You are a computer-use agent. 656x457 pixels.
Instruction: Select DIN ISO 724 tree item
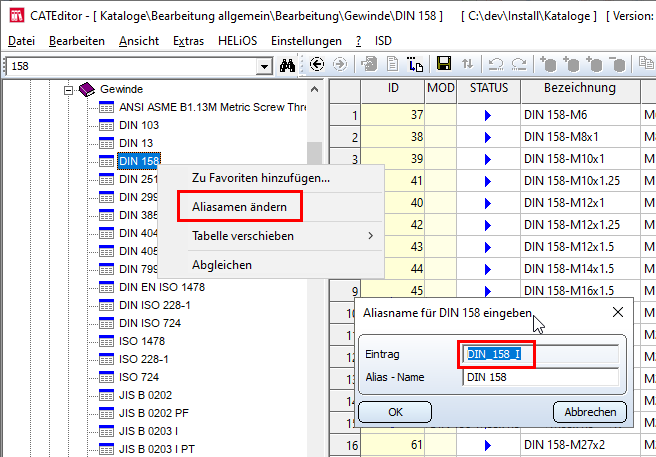pos(150,323)
